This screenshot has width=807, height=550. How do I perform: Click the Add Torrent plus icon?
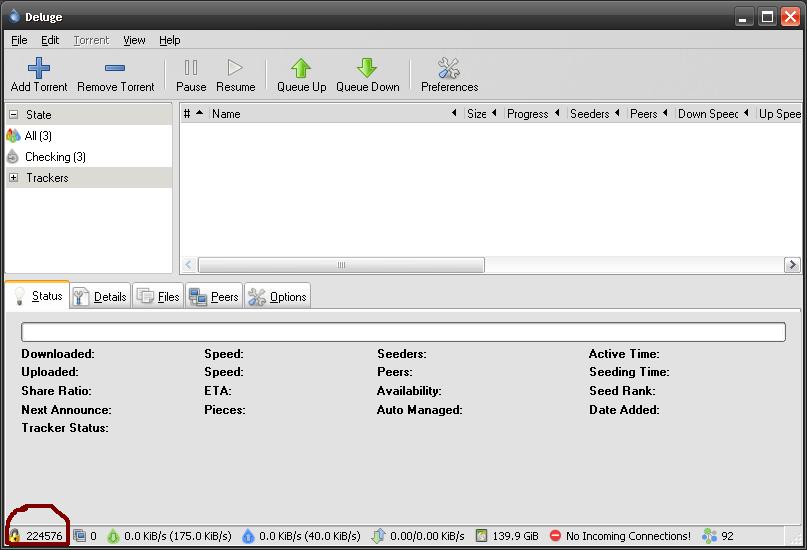point(39,67)
